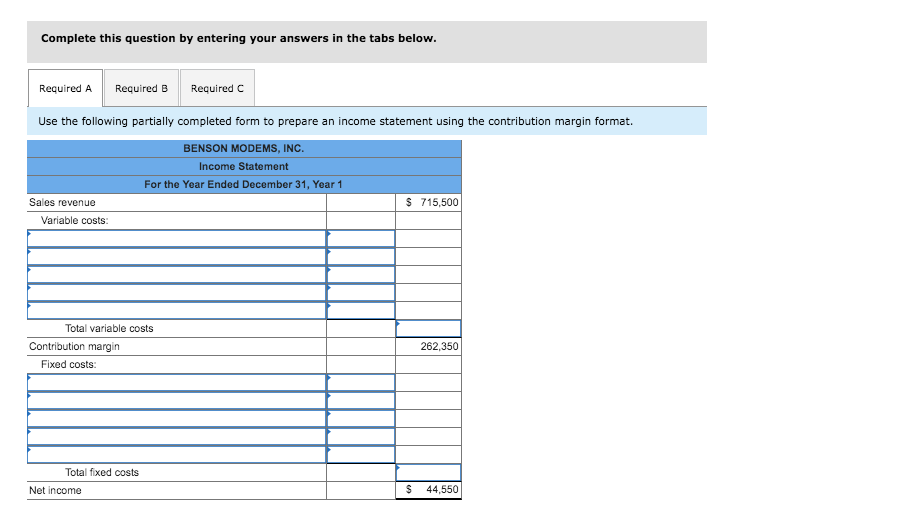Open fifth variable cost name dropdown
Viewport: 907px width, 506px height.
pyautogui.click(x=176, y=310)
